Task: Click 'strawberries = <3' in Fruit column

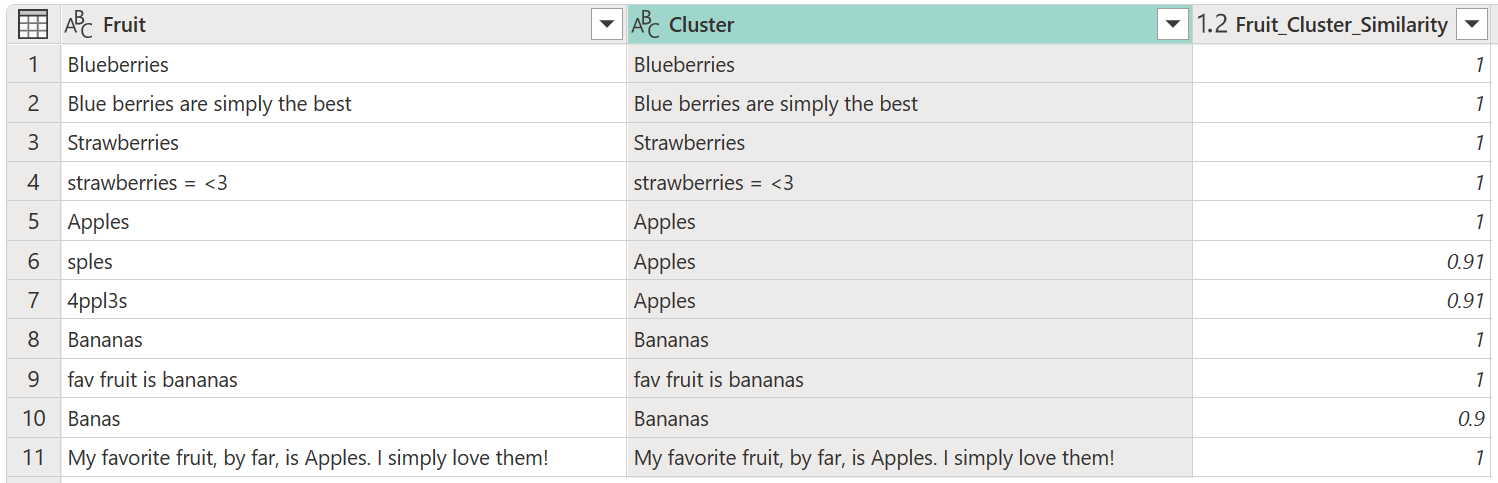Action: pyautogui.click(x=344, y=183)
